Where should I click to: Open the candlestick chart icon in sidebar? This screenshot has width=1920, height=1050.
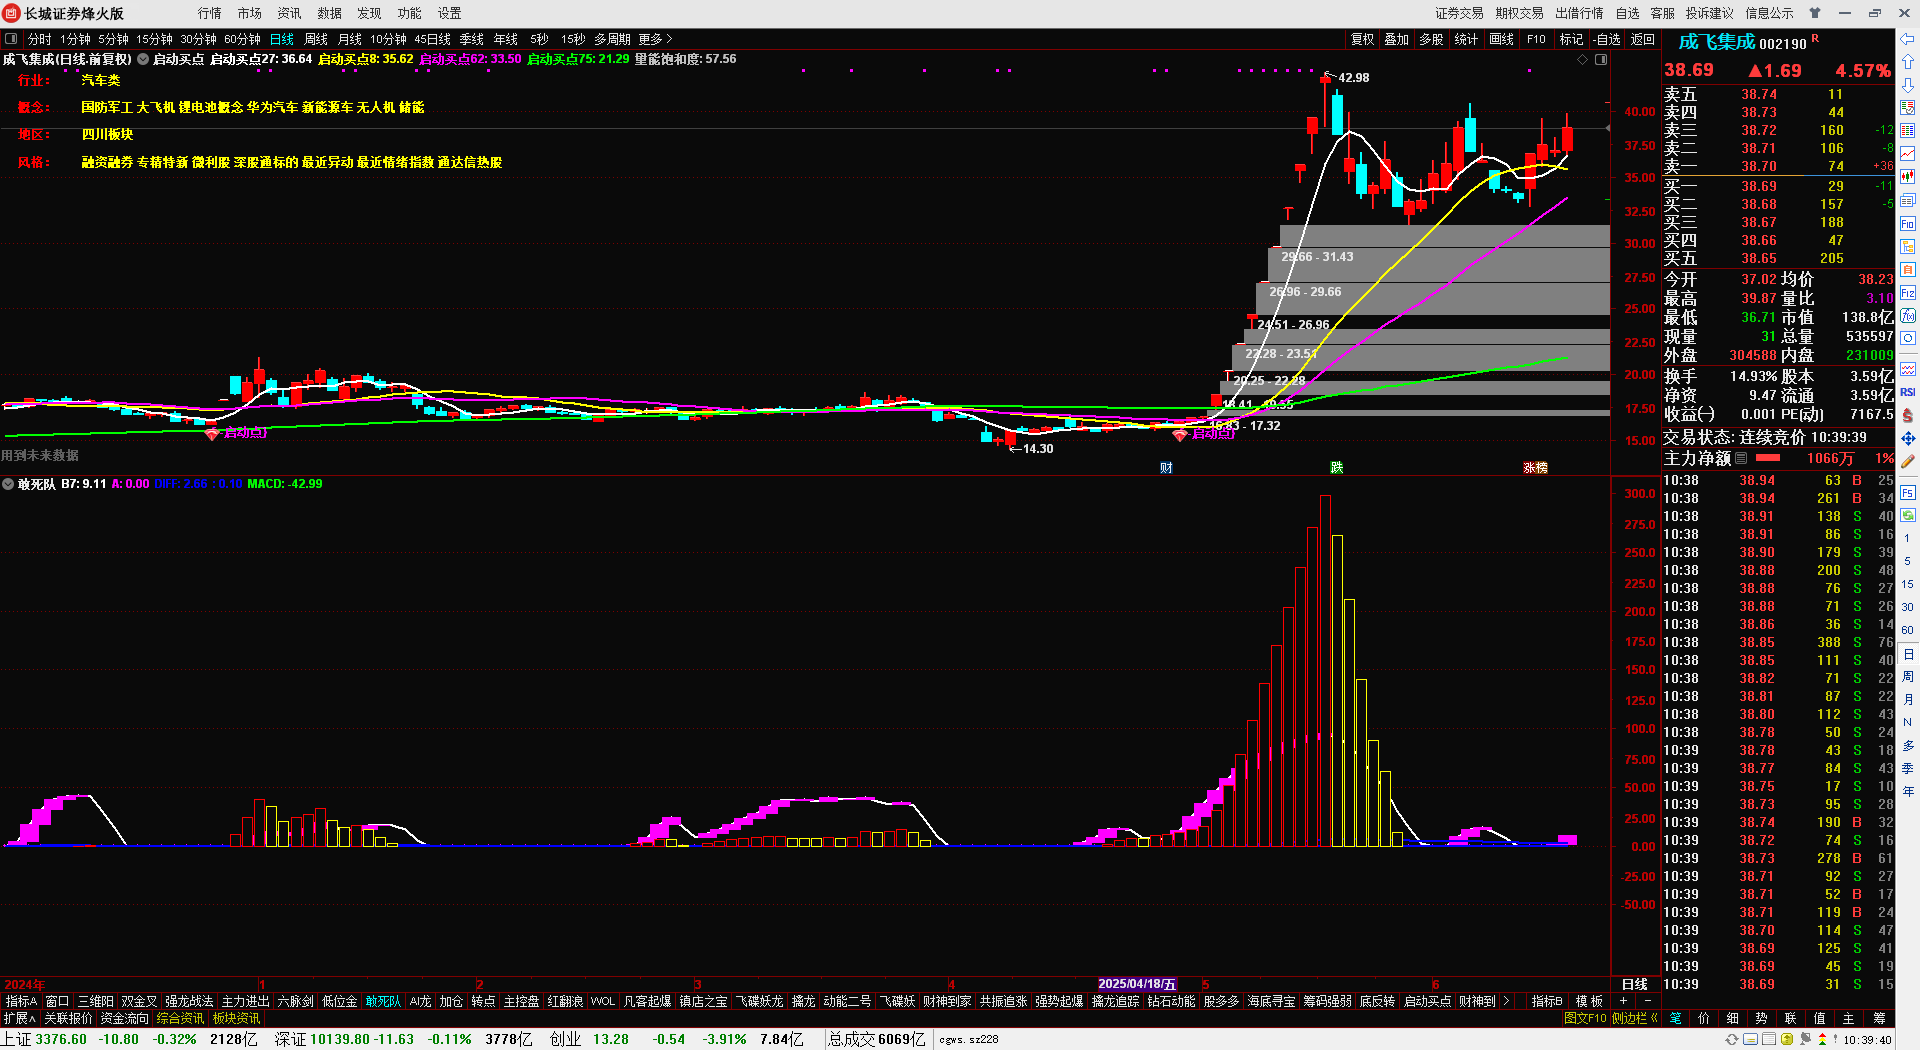click(1908, 176)
